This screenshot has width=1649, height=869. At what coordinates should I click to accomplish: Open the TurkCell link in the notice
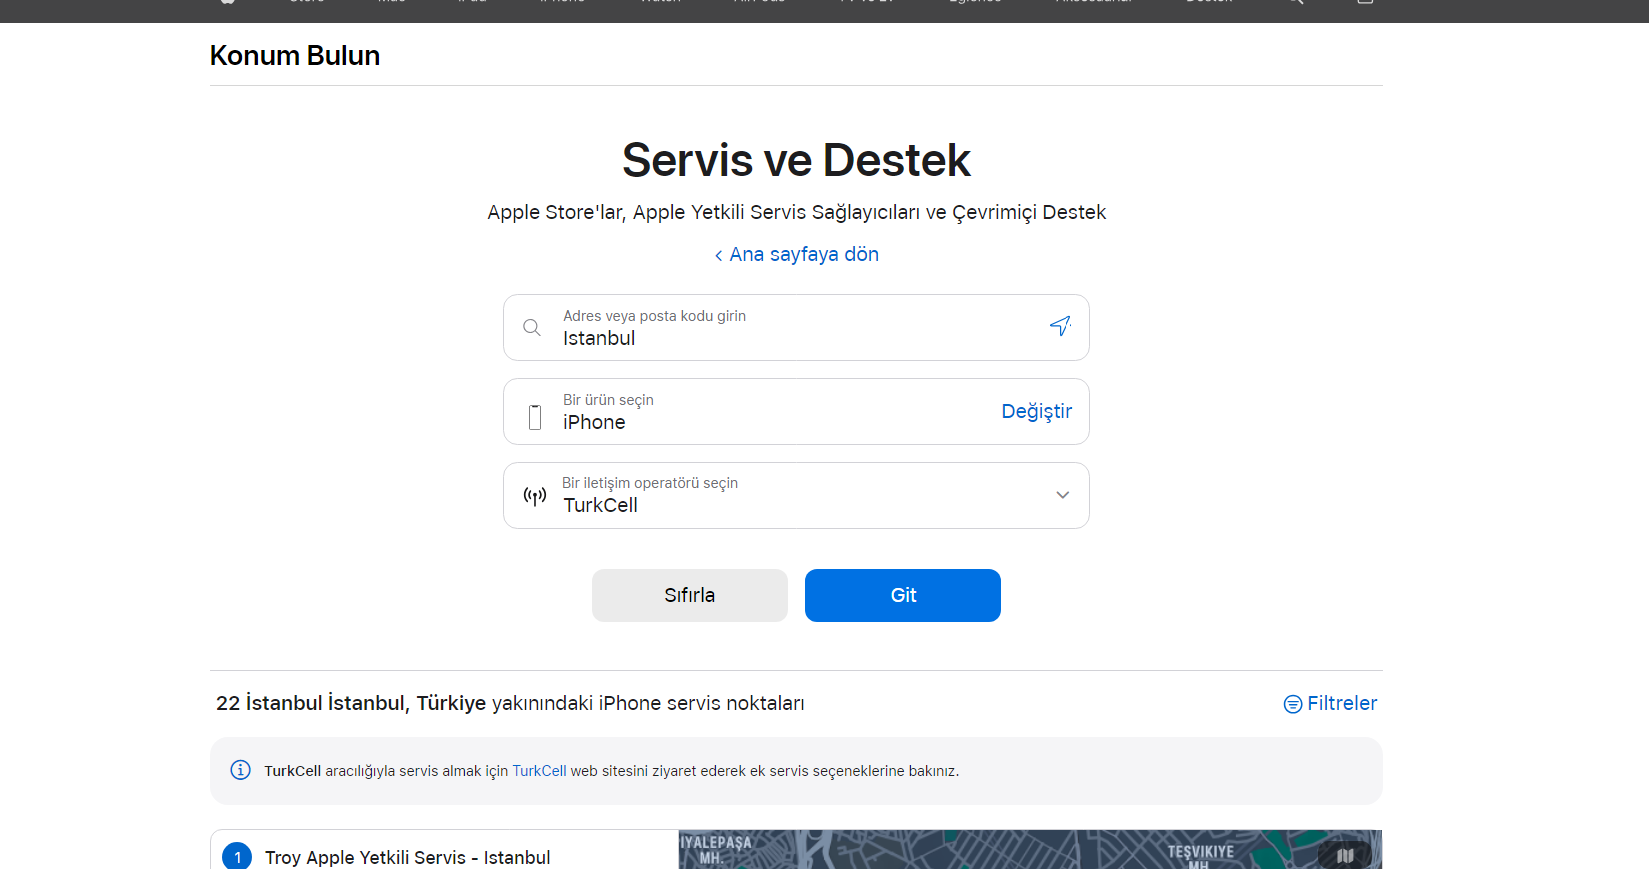539,771
